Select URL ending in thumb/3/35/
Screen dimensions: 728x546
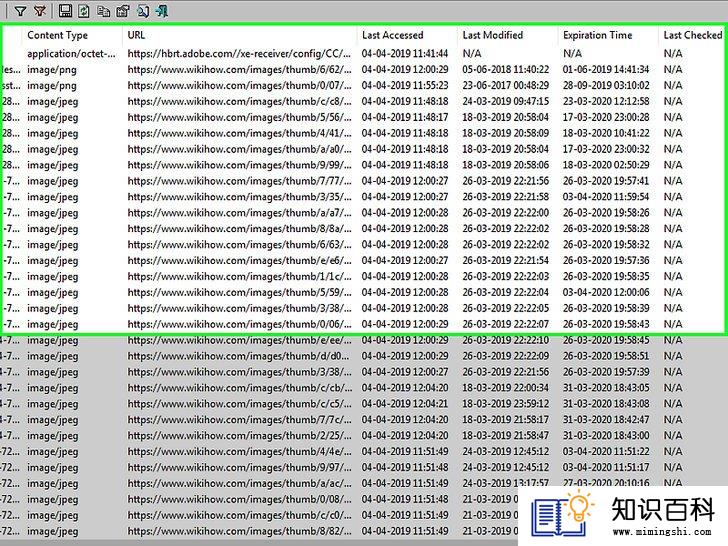tap(239, 197)
